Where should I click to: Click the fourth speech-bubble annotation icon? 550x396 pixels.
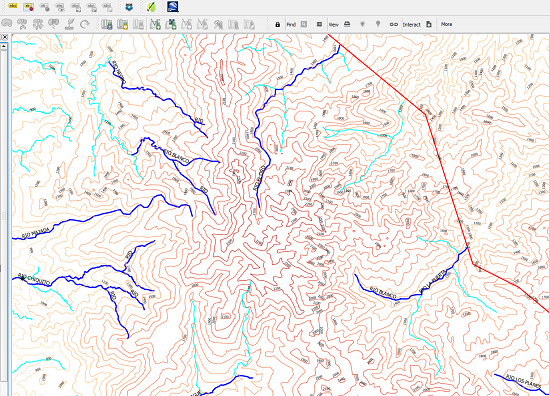click(x=53, y=24)
